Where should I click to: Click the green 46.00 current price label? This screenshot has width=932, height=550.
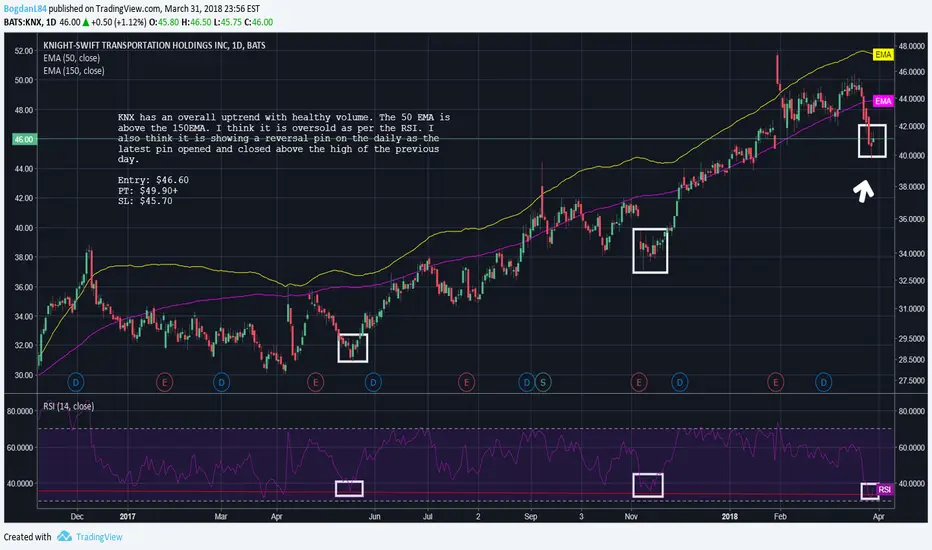pyautogui.click(x=24, y=139)
